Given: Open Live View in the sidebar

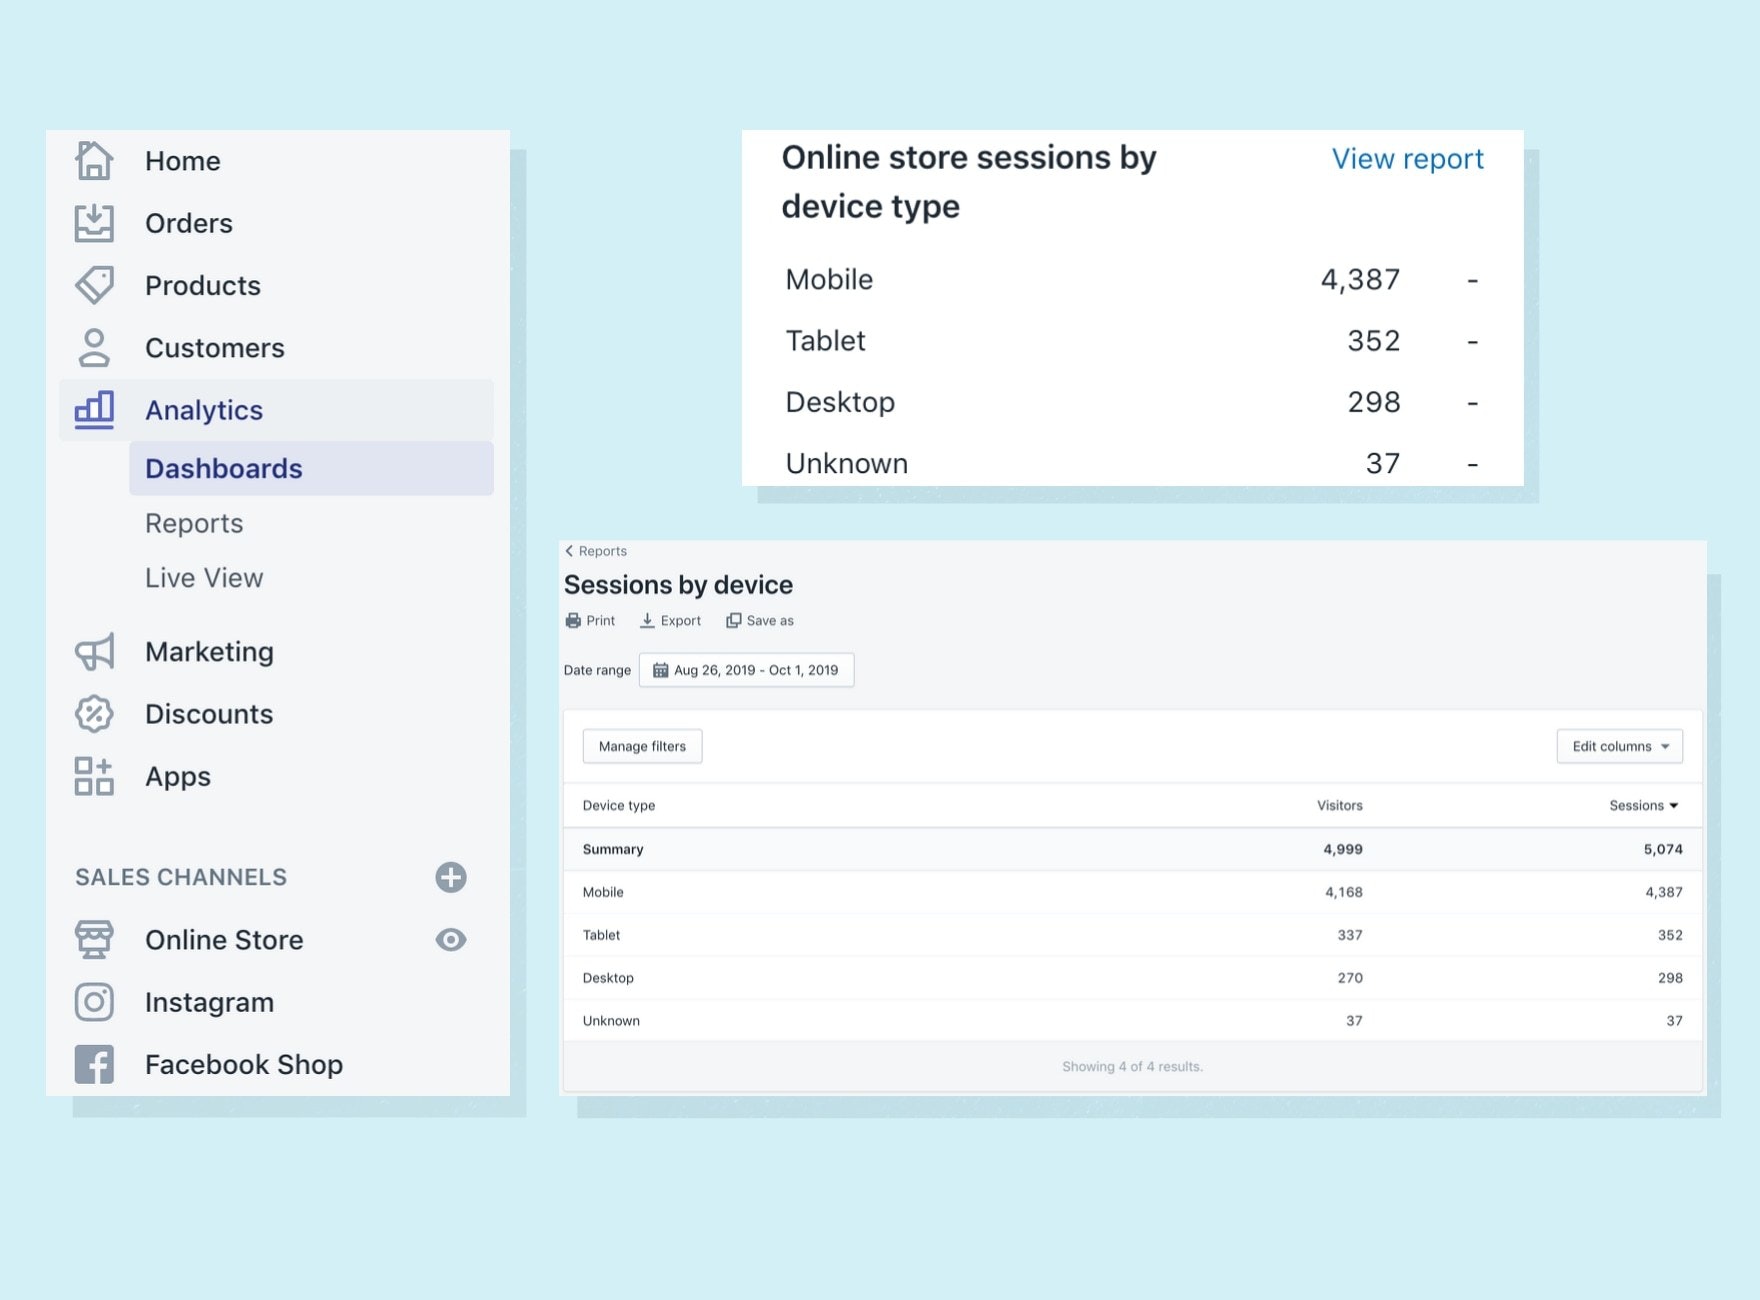Looking at the screenshot, I should point(204,578).
